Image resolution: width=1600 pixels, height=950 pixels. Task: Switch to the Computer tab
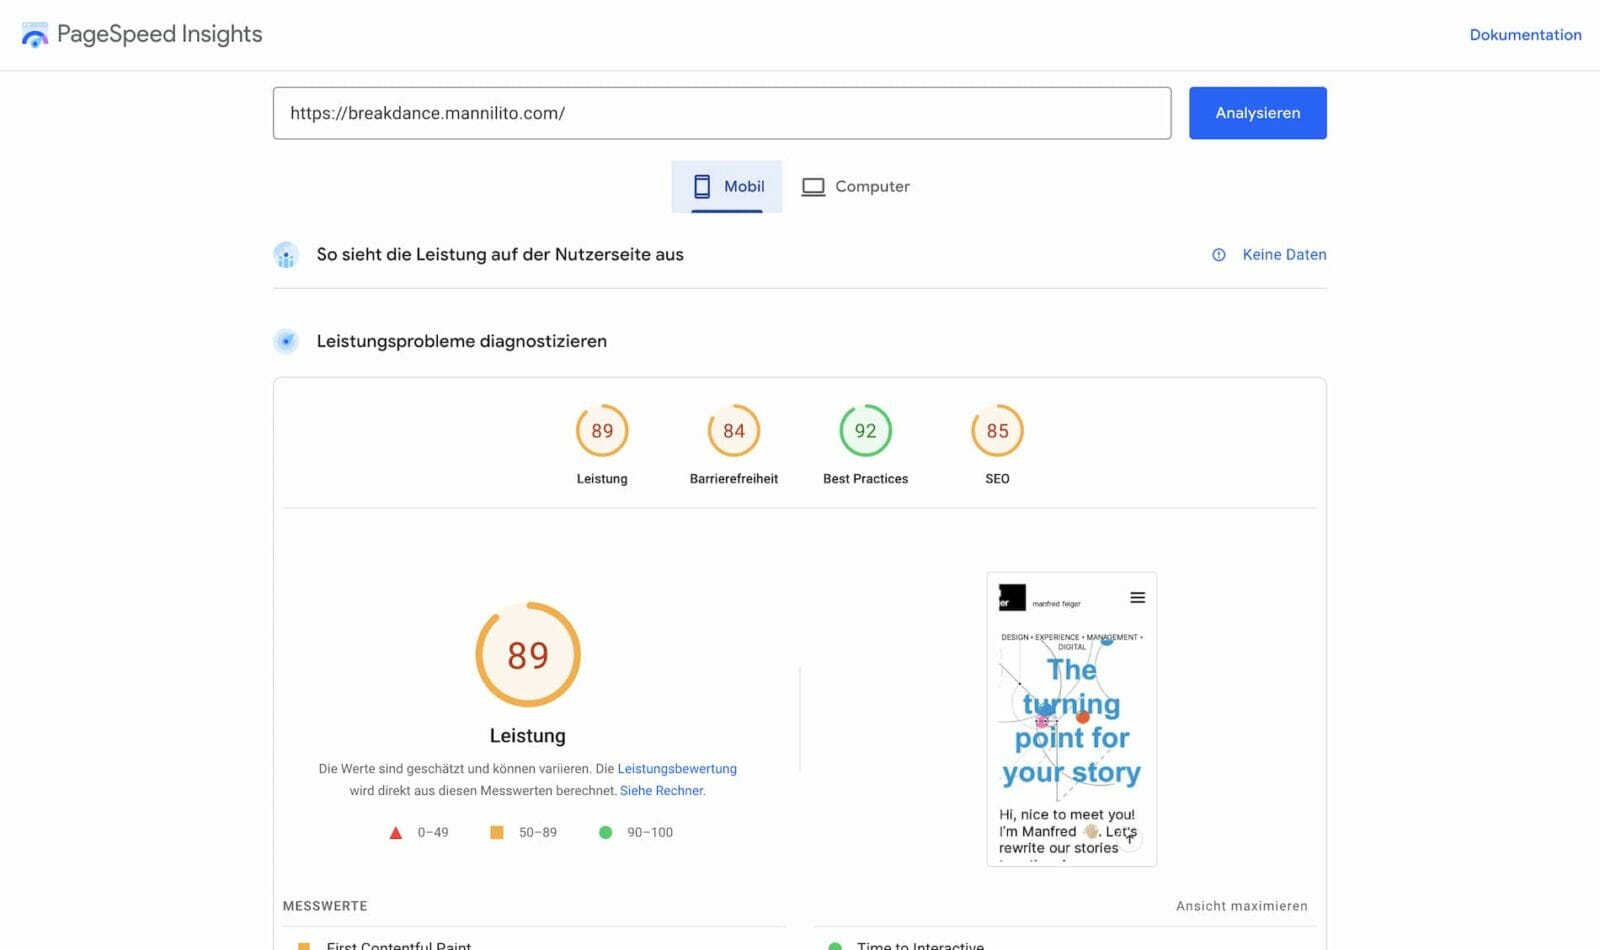pyautogui.click(x=855, y=186)
